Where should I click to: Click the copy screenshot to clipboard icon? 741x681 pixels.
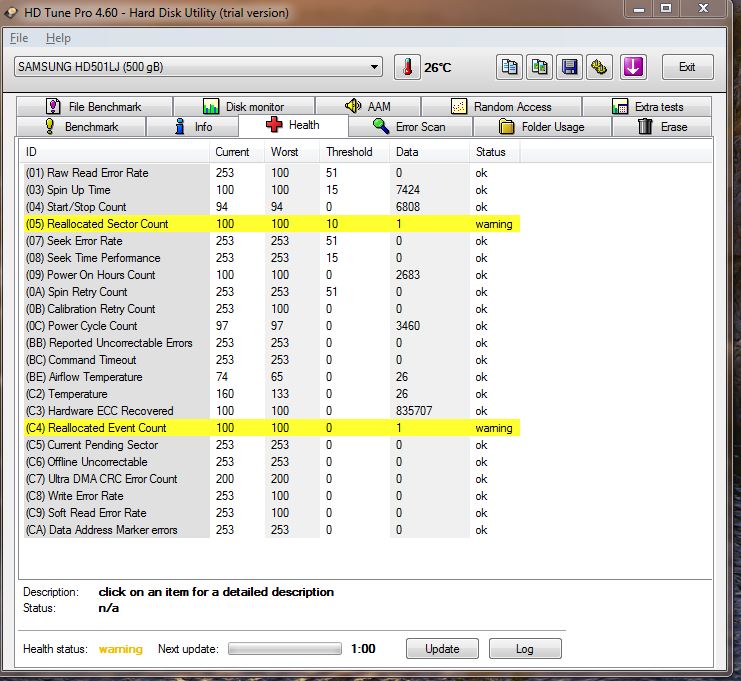(539, 67)
